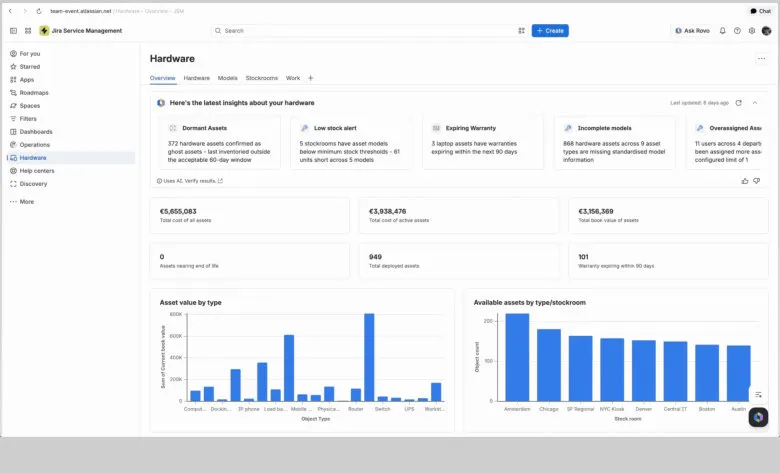Switch to the Models tab

[x=227, y=78]
